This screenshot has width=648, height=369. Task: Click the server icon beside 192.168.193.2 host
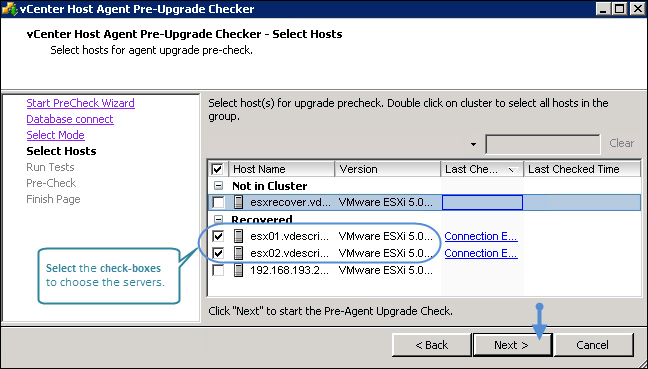[x=238, y=270]
